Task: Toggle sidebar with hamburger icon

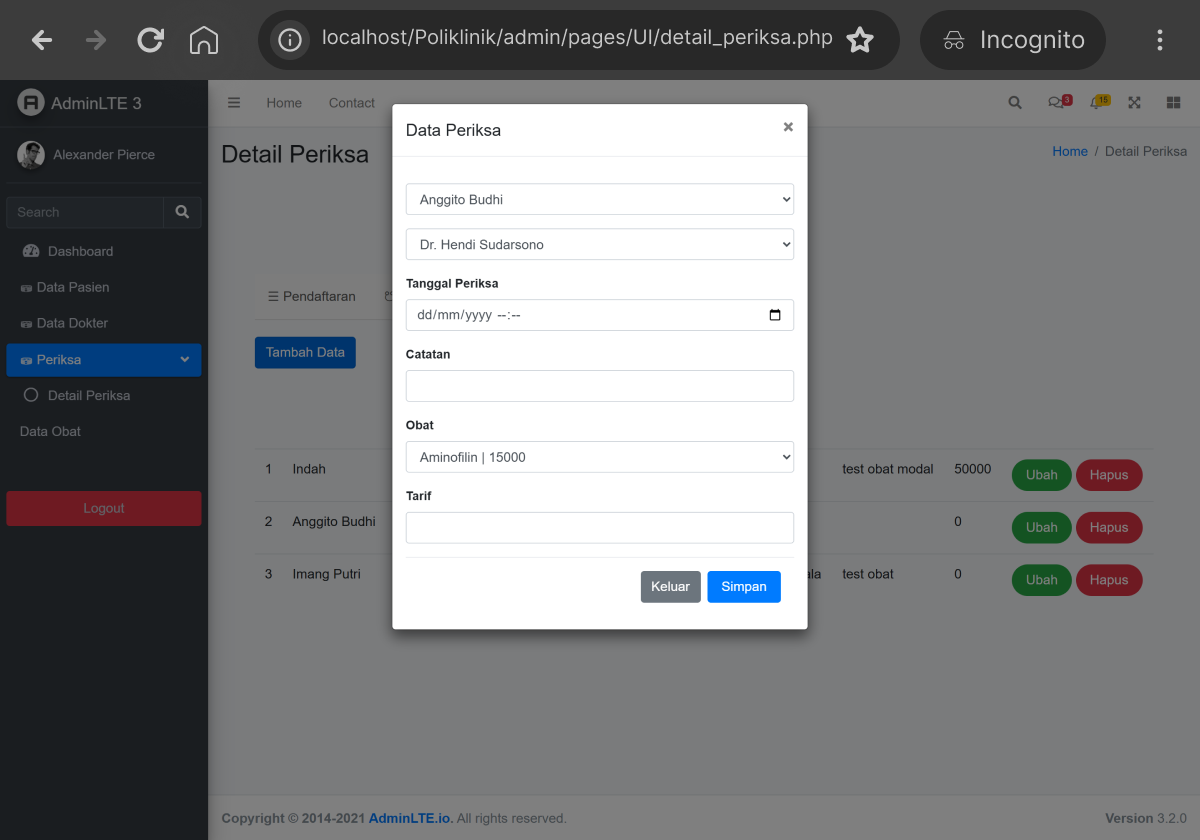Action: pyautogui.click(x=234, y=103)
